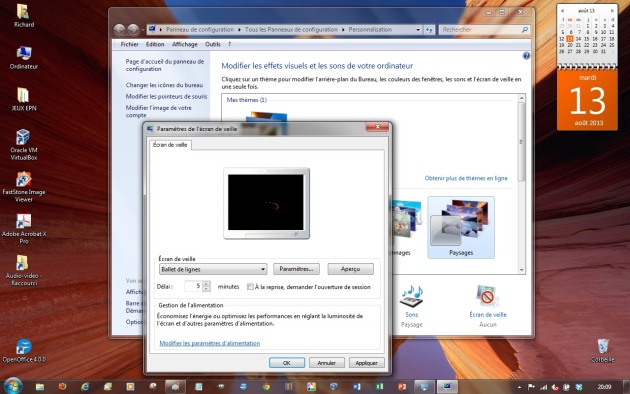Open the Affichage menu
This screenshot has height=394, width=630.
click(184, 44)
